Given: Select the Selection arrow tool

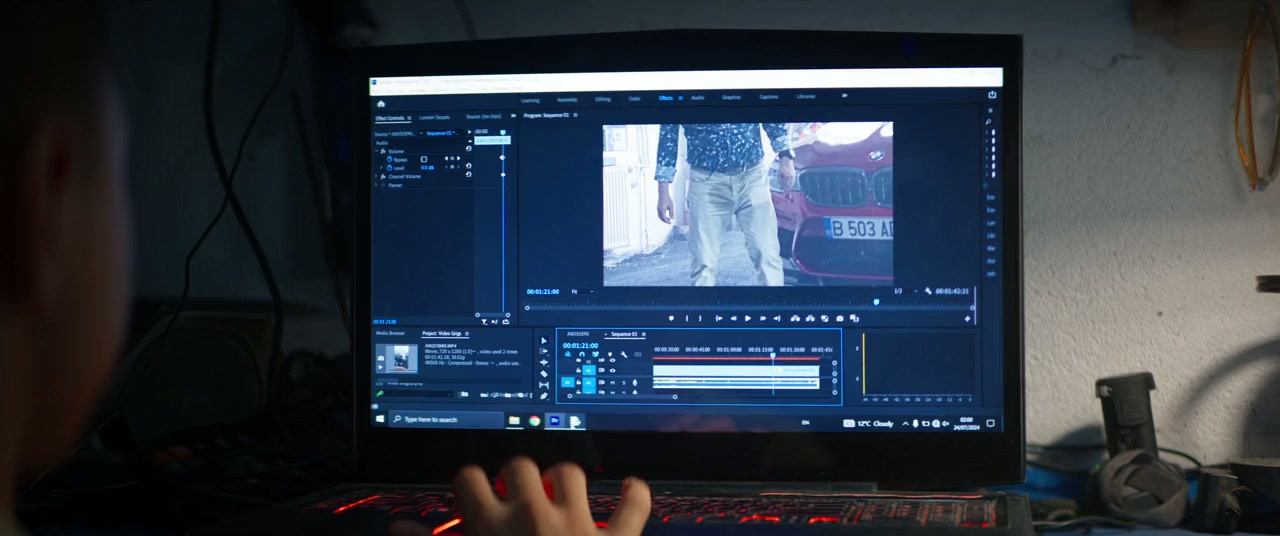Looking at the screenshot, I should pos(544,341).
